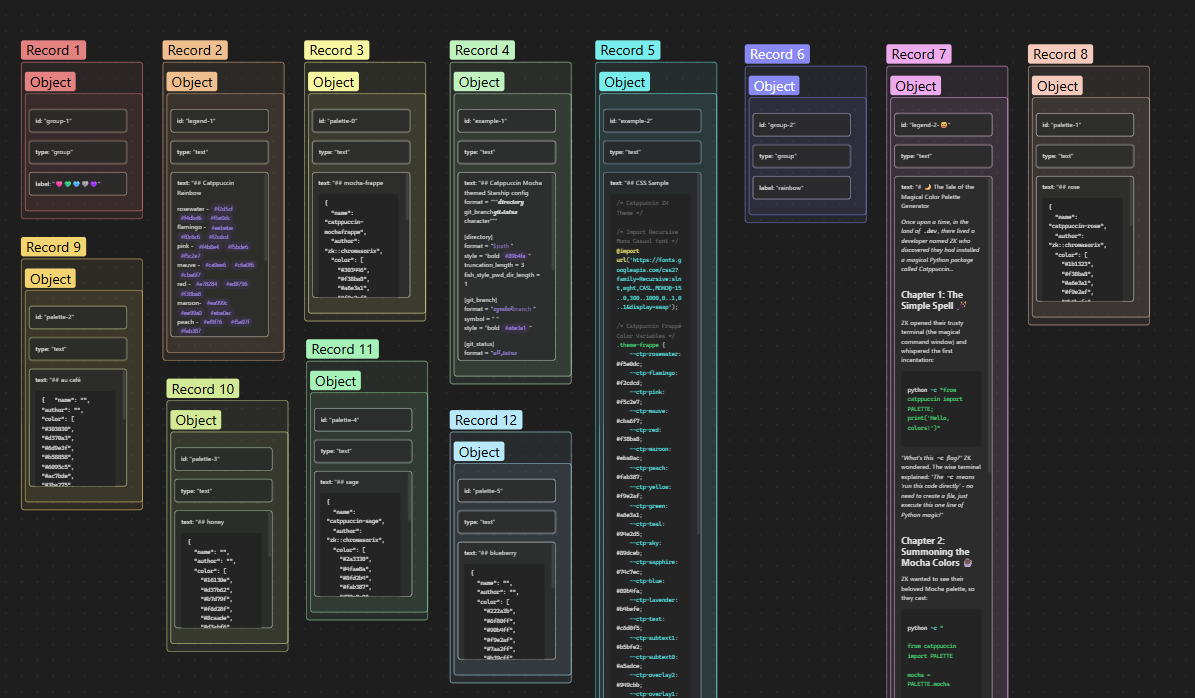Select the id "group-2" field
Viewport: 1195px width, 698px height.
[802, 124]
